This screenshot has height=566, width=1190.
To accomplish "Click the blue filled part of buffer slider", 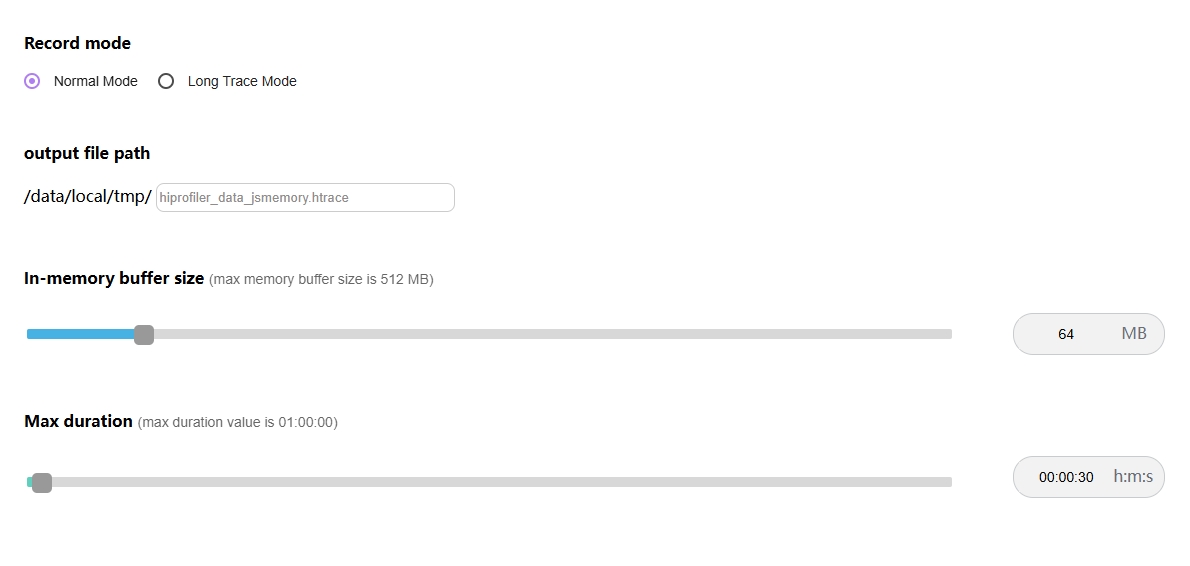I will click(80, 334).
